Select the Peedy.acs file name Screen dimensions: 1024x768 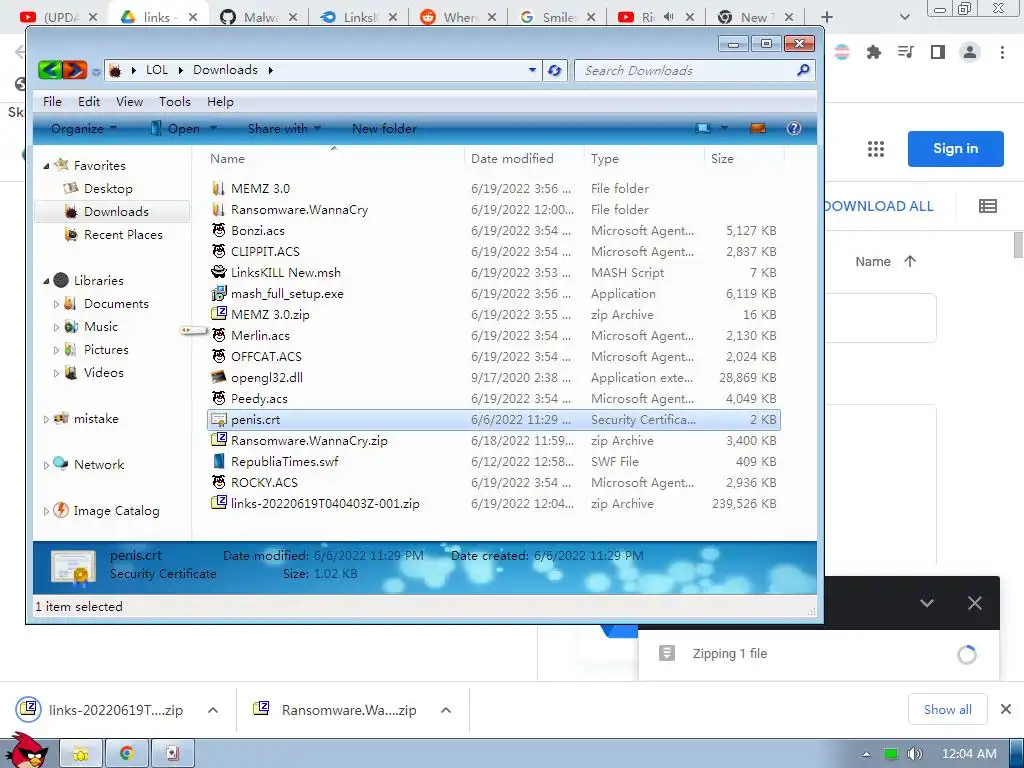tap(259, 398)
